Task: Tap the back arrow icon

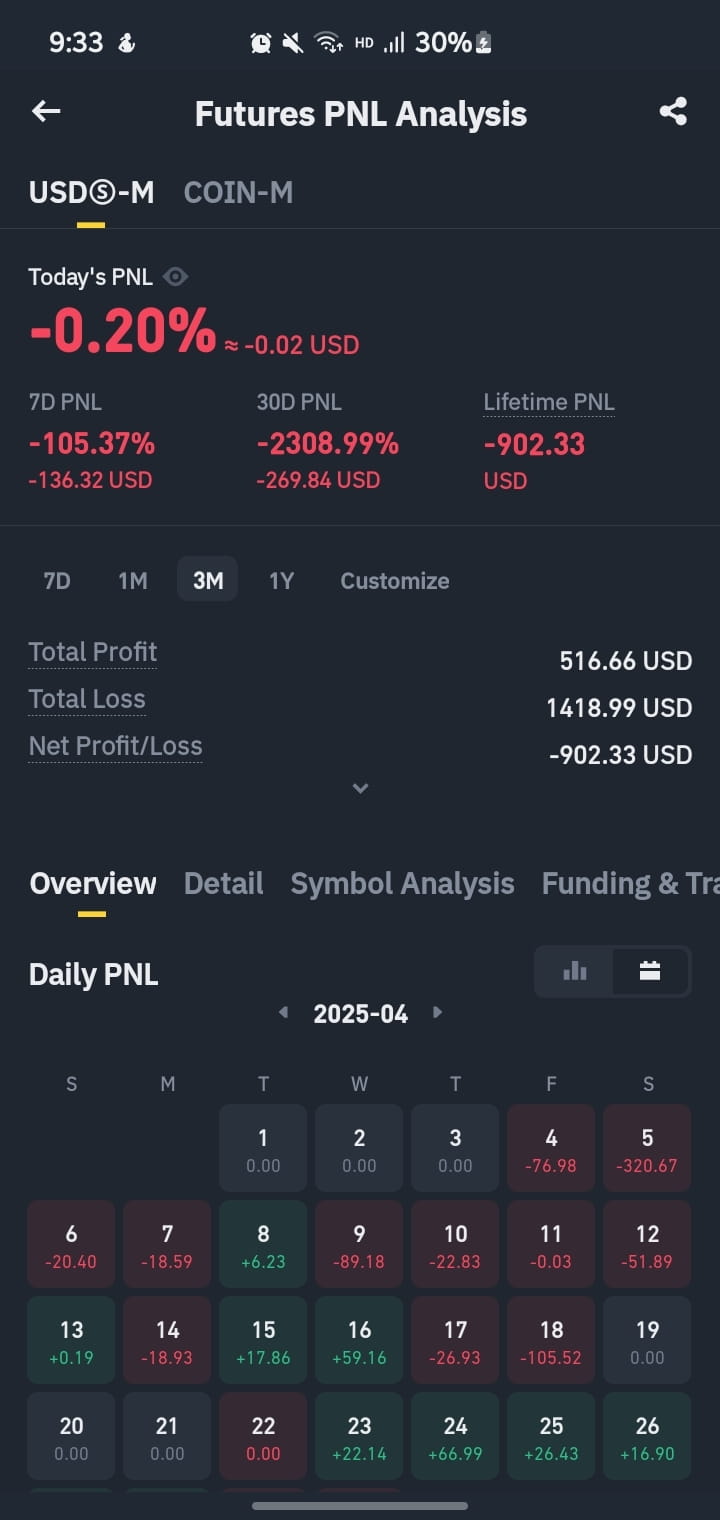Action: 46,111
